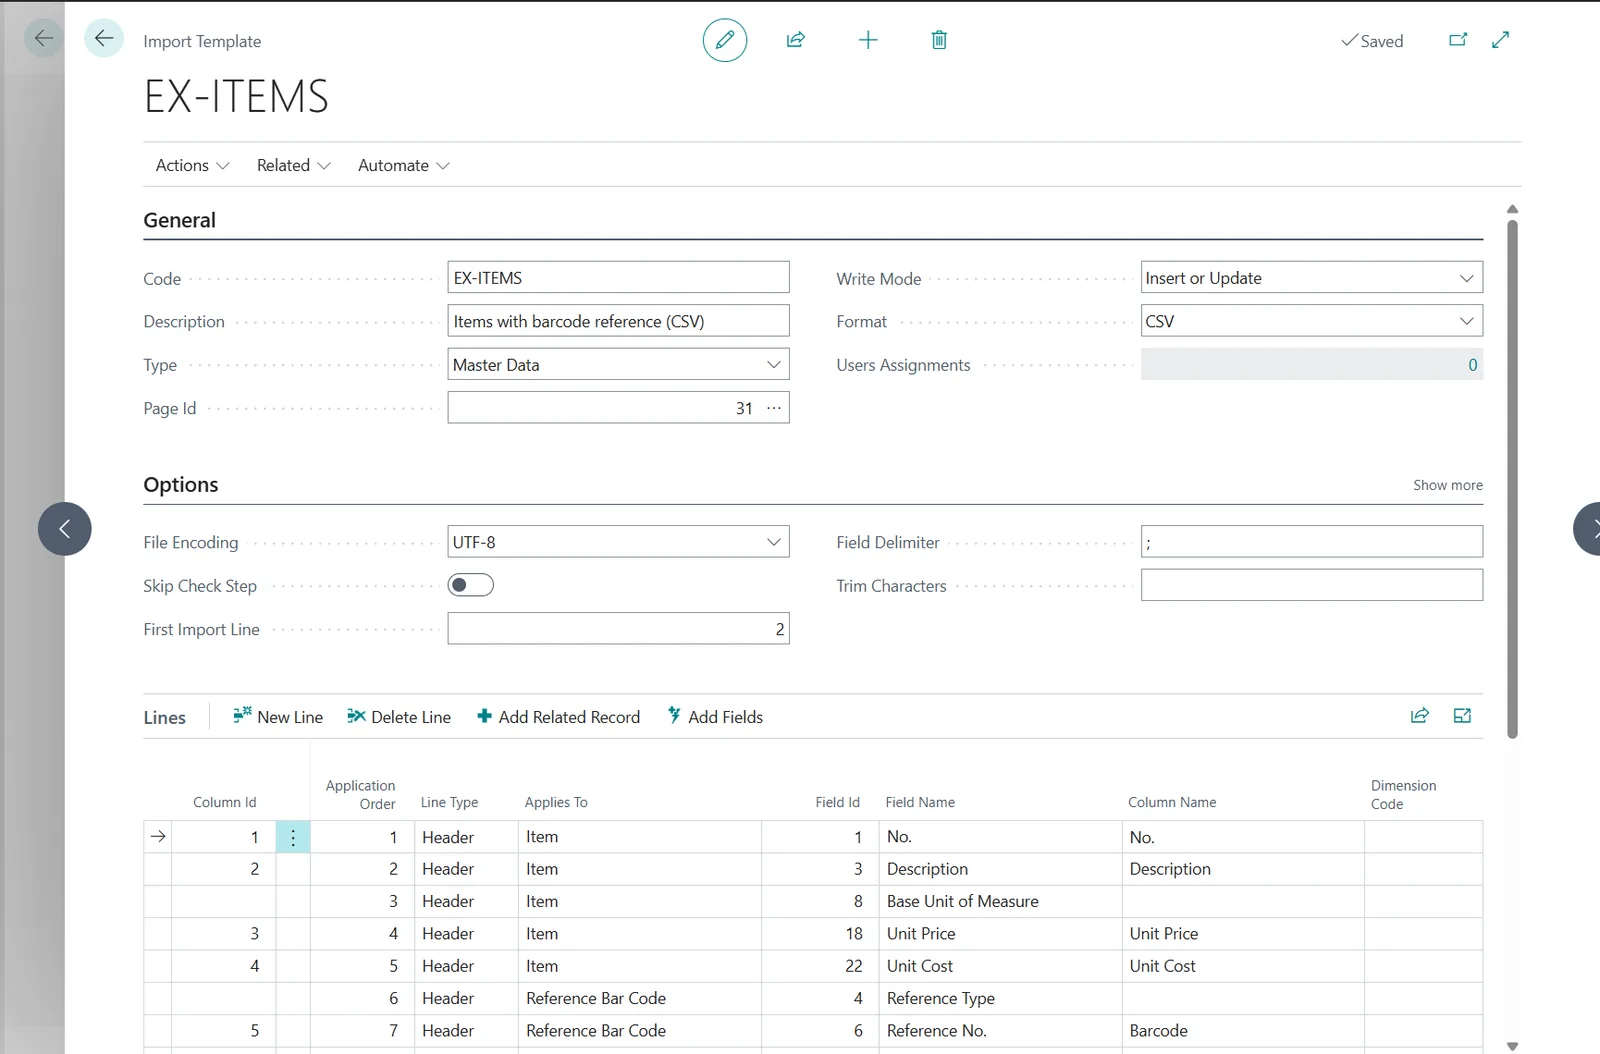Click the First Import Line field
This screenshot has width=1600, height=1054.
click(x=618, y=629)
